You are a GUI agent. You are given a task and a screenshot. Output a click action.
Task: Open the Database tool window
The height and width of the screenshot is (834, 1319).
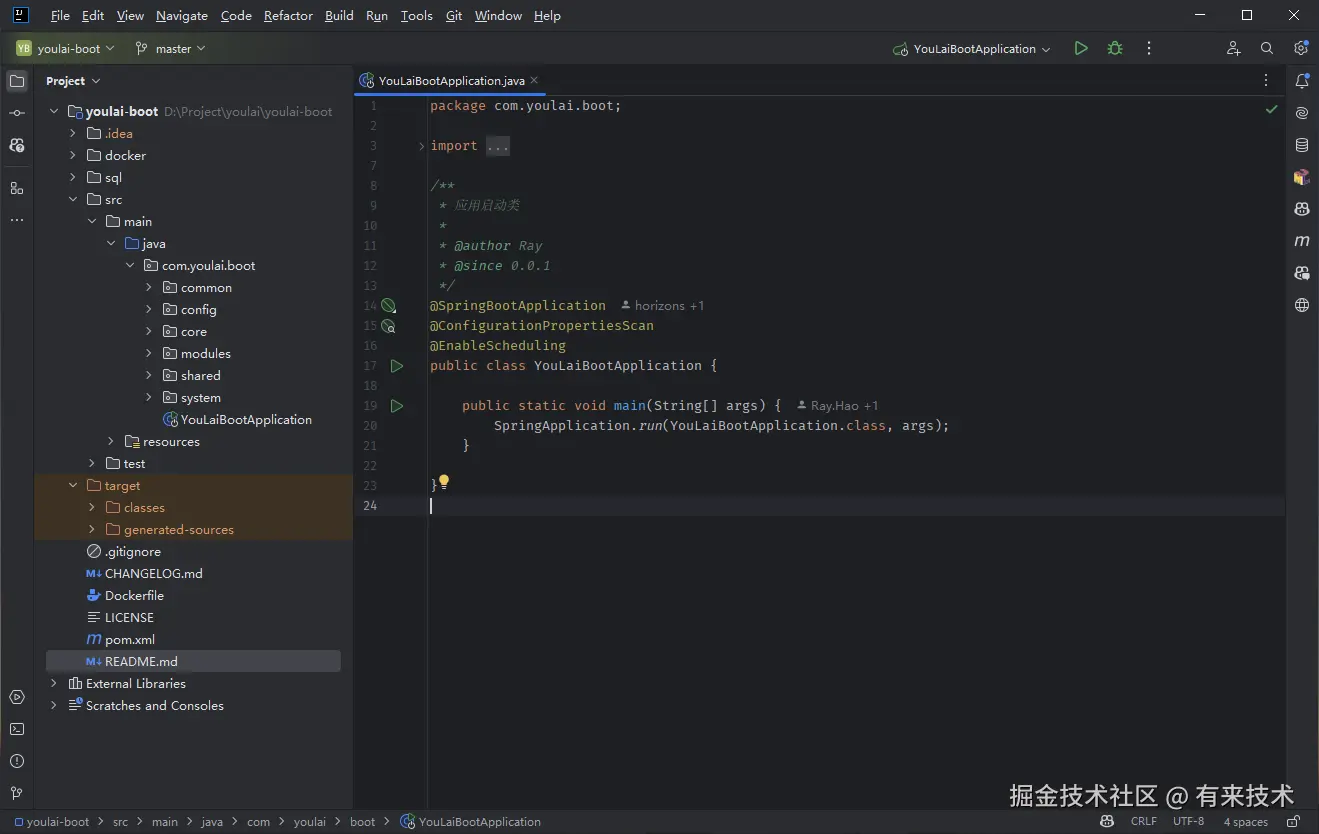point(1301,145)
